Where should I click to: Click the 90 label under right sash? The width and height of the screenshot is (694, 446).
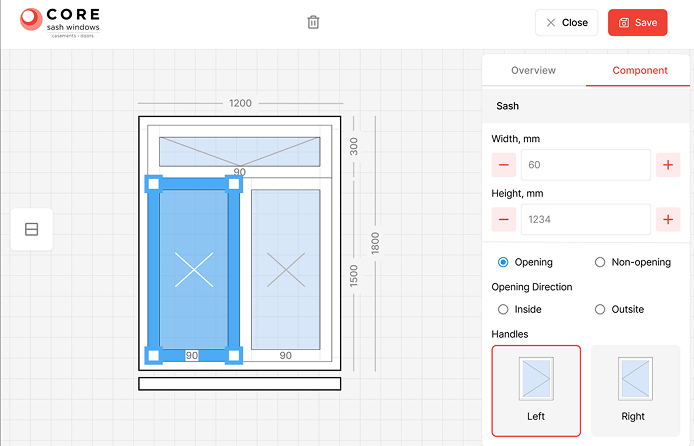click(x=285, y=355)
